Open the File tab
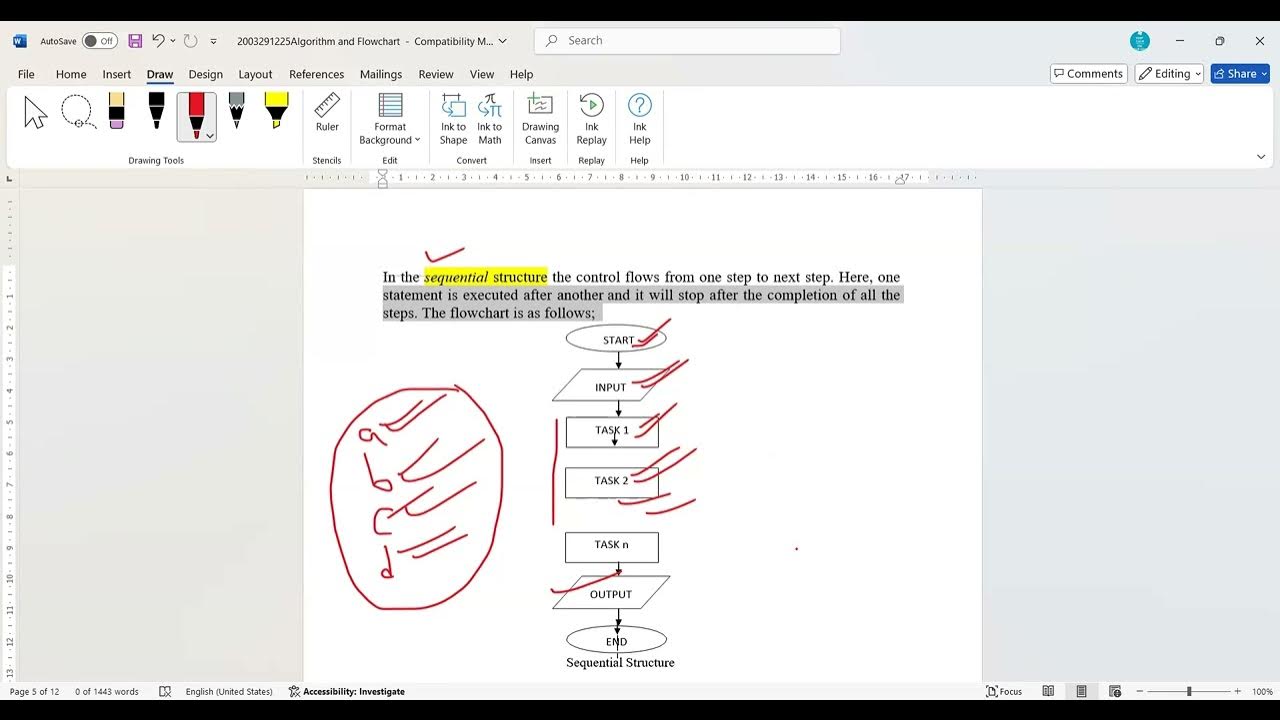1280x720 pixels. [x=26, y=74]
